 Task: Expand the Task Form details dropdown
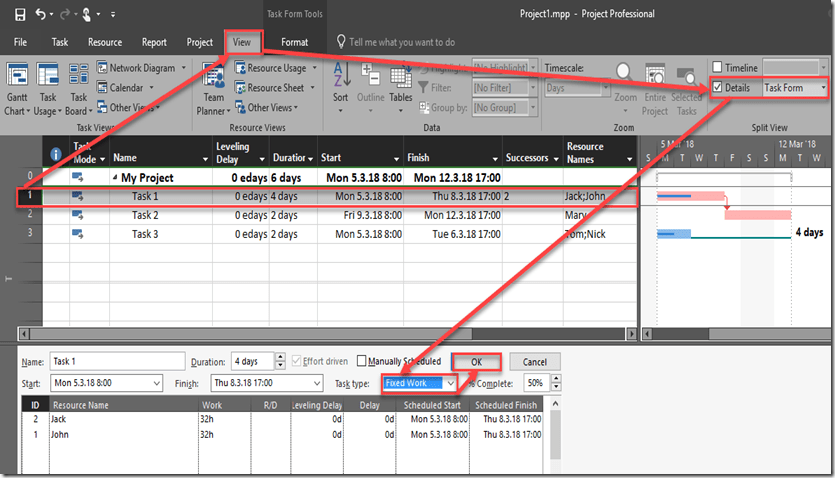click(x=822, y=88)
